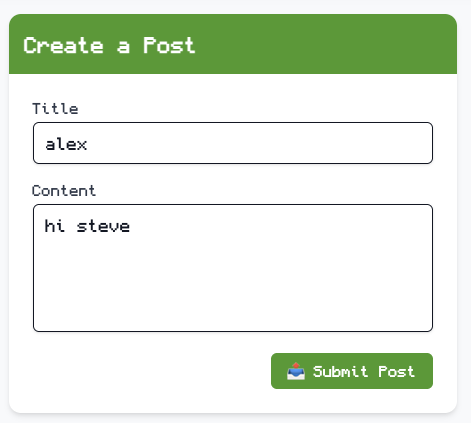471x423 pixels.
Task: Focus the Title input field
Action: [x=233, y=143]
